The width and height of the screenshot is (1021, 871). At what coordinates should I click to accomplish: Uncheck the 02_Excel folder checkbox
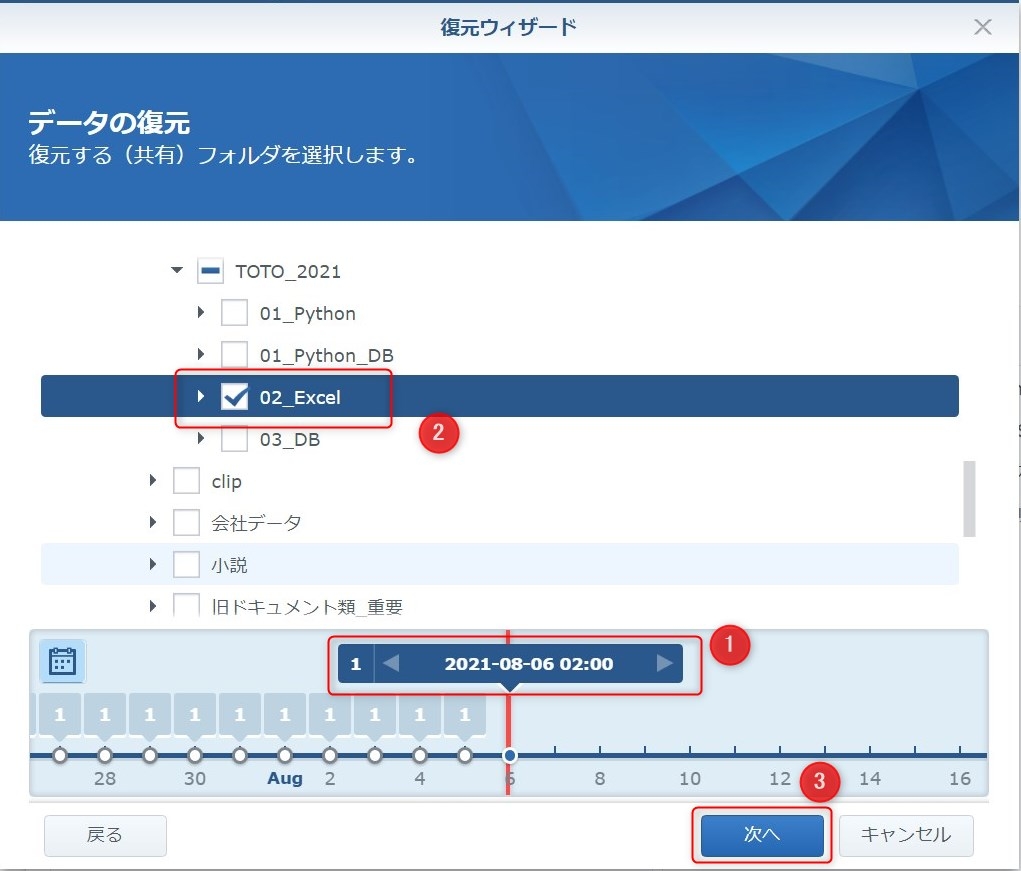tap(234, 397)
